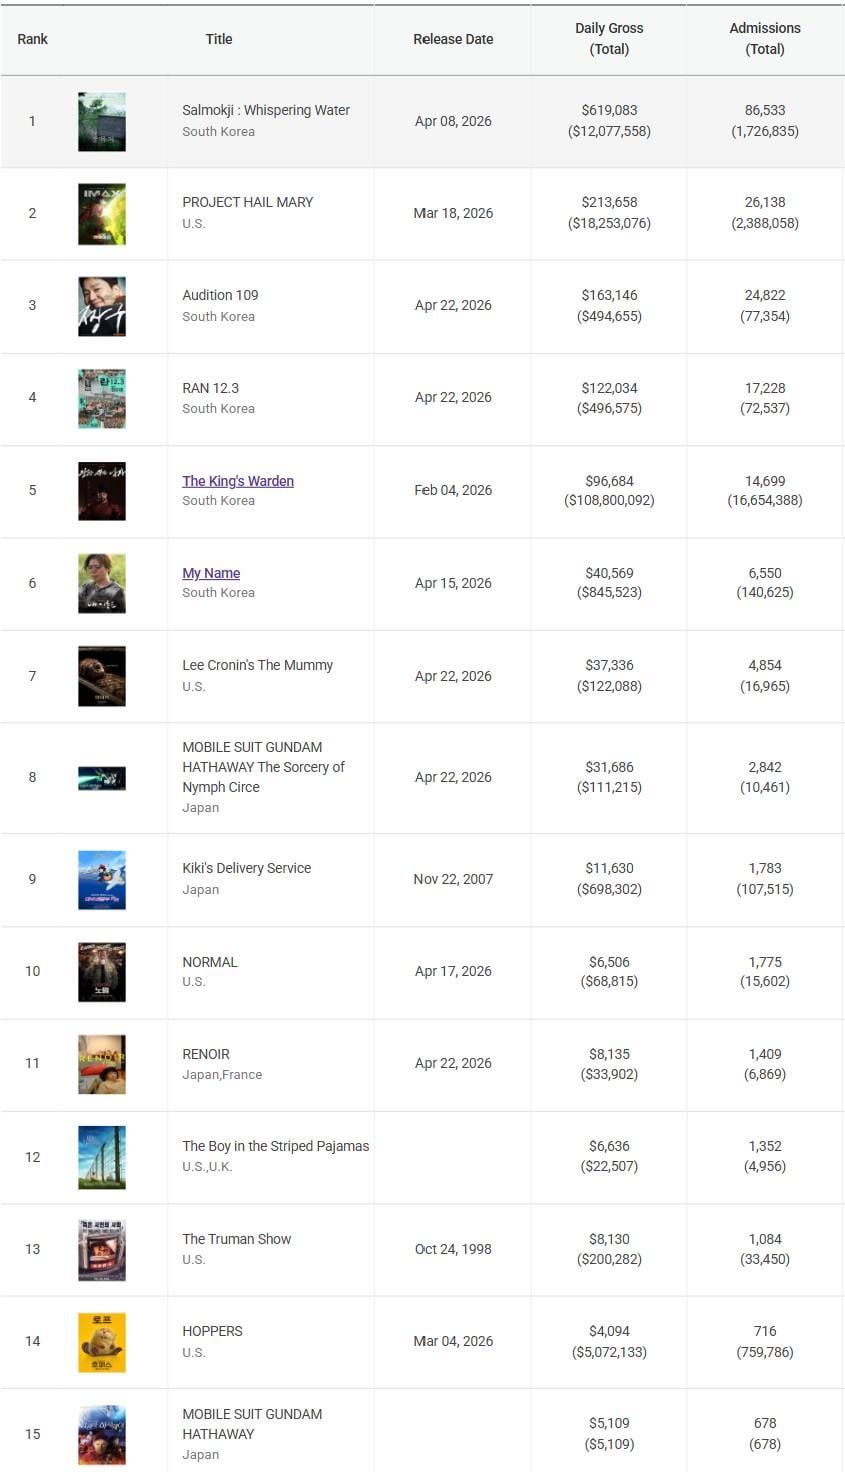The height and width of the screenshot is (1472, 845).
Task: Click the RAN 12.3 poster thumbnail
Action: pos(102,398)
